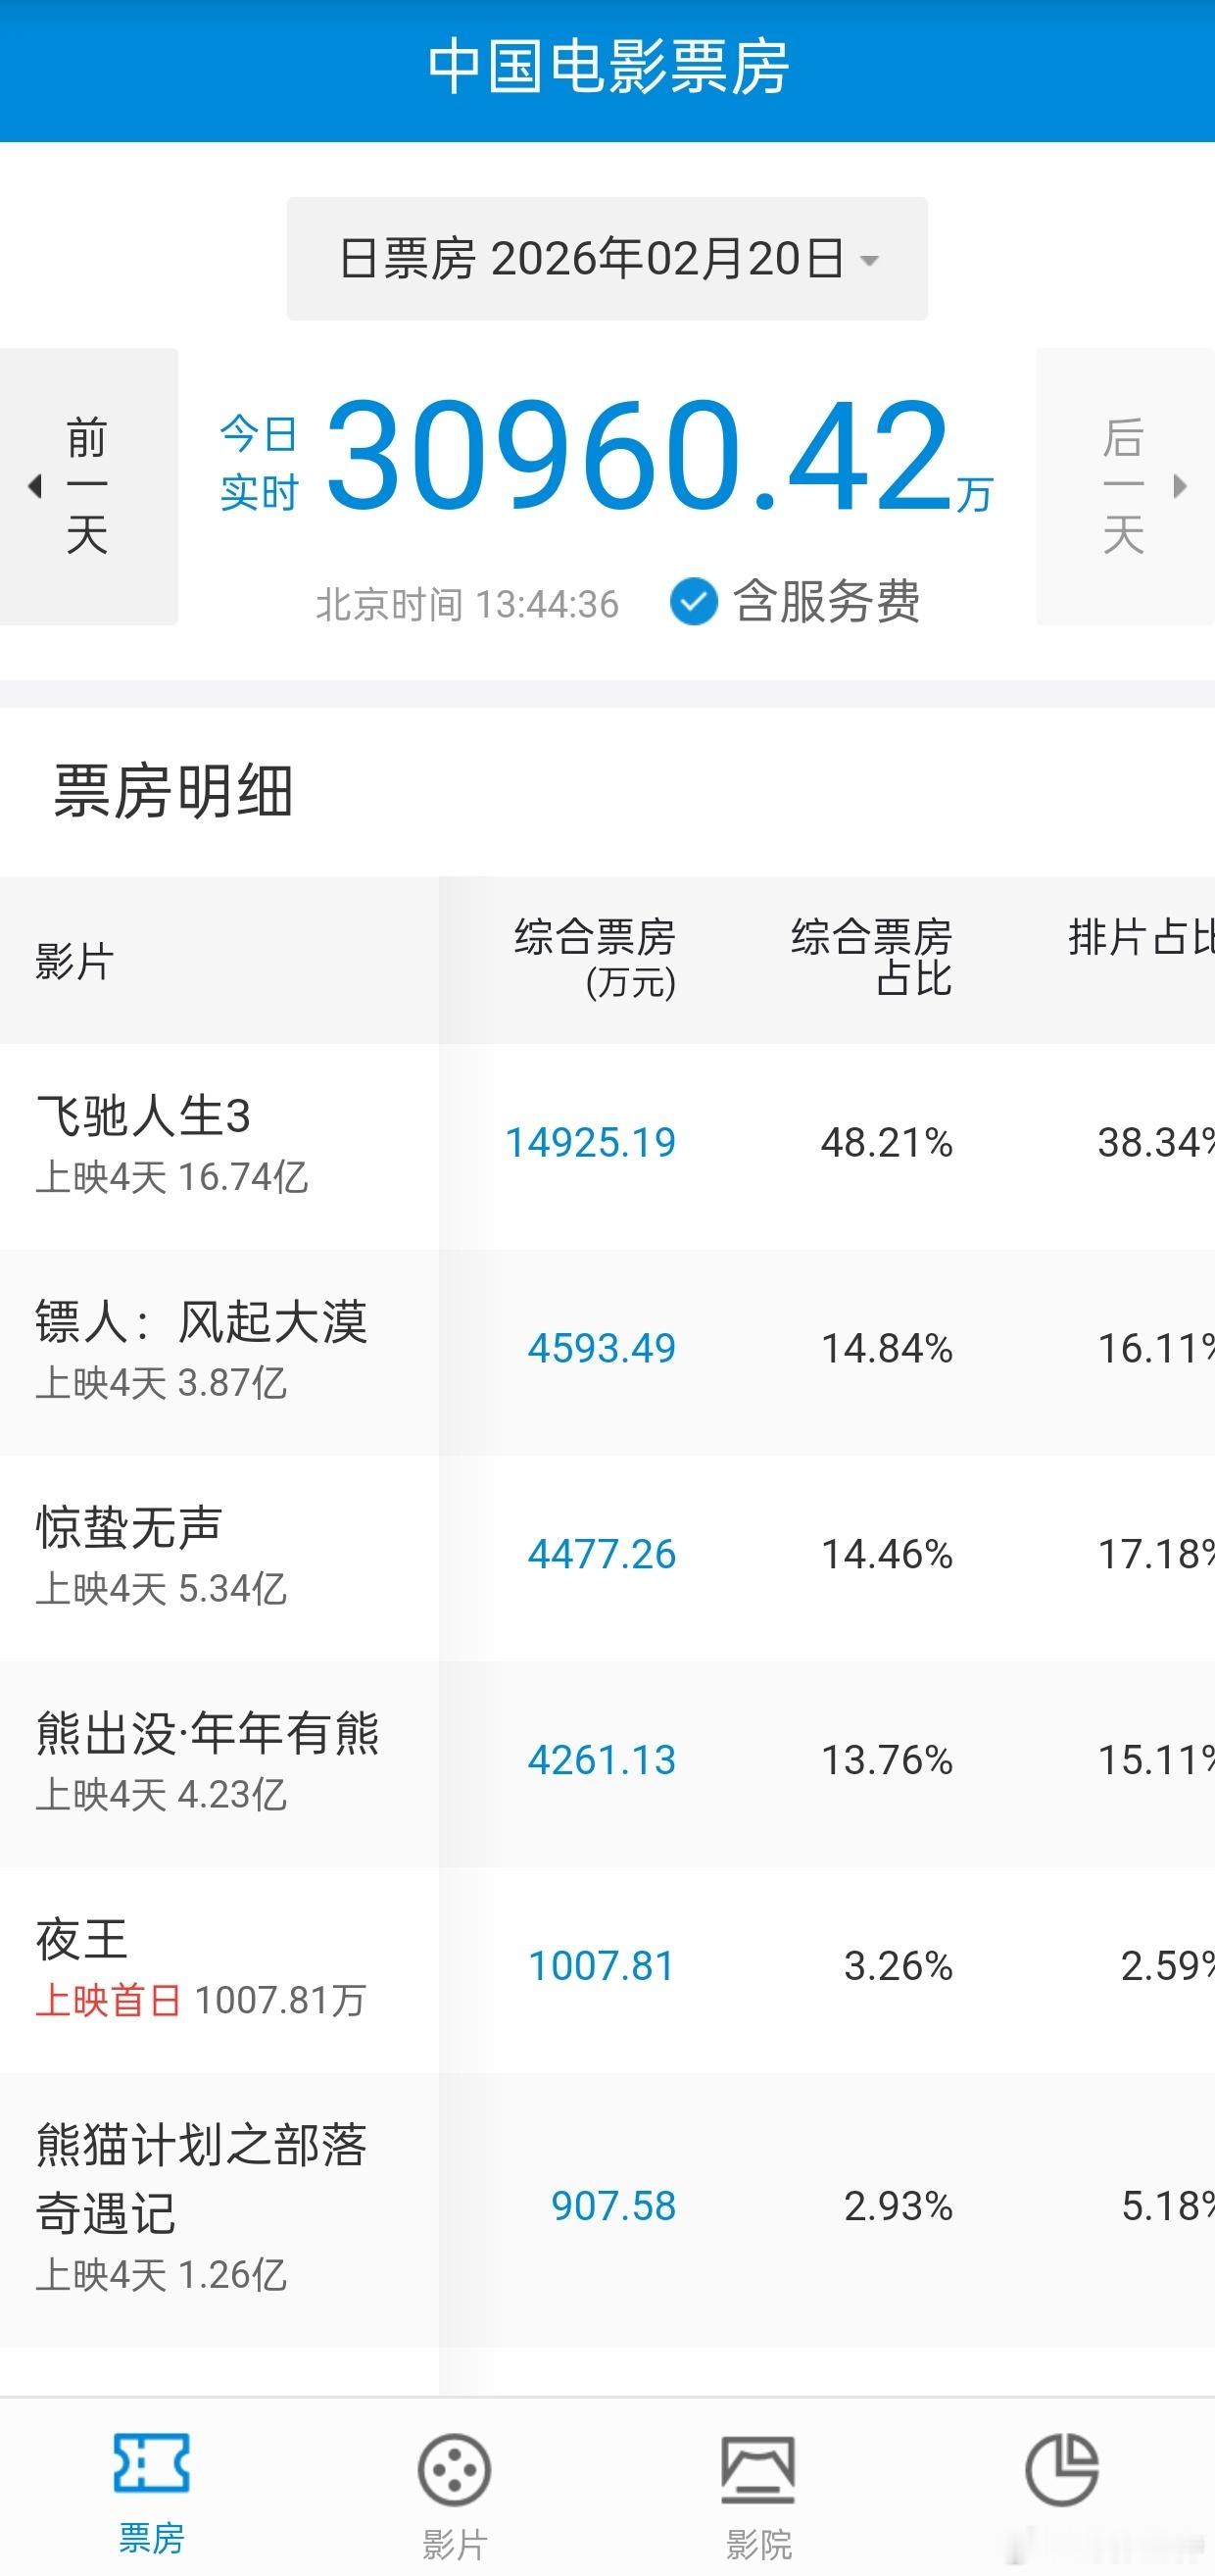Go to 后一天 next day
The image size is (1215, 2576).
1122,487
